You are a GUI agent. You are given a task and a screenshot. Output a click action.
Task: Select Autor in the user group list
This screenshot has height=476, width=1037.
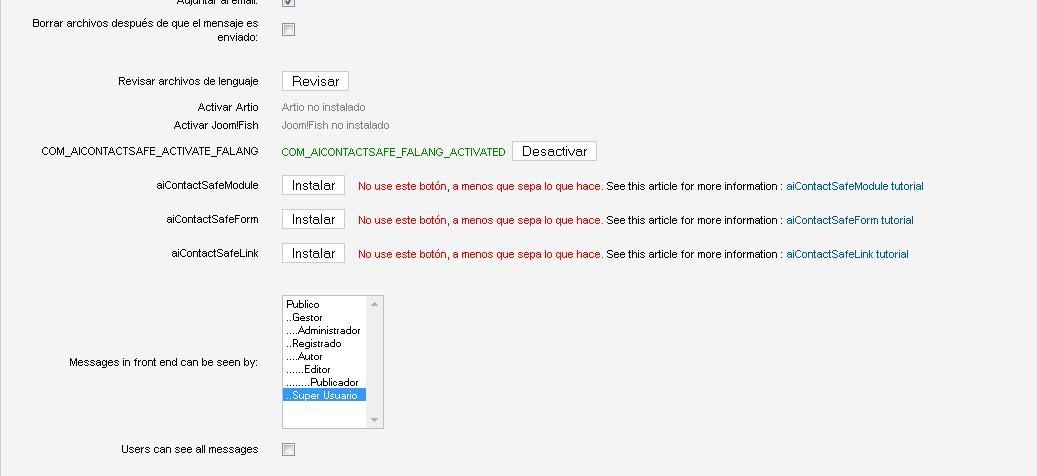coord(324,356)
